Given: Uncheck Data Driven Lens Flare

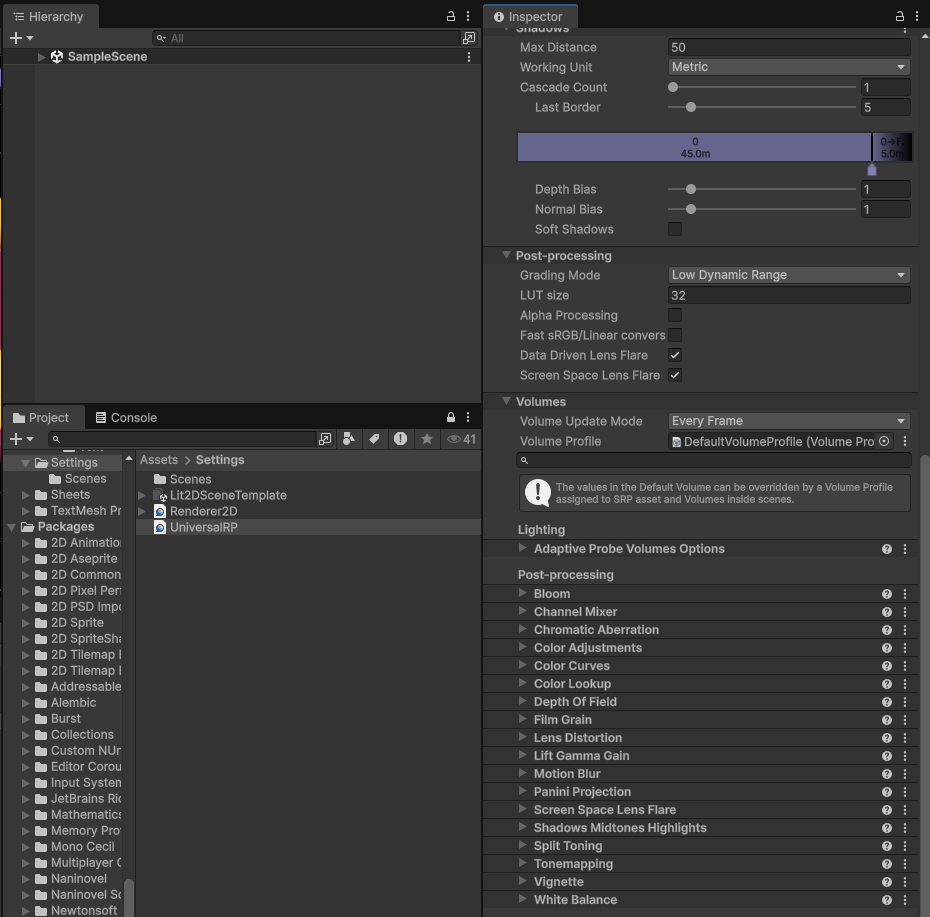Looking at the screenshot, I should pyautogui.click(x=675, y=355).
